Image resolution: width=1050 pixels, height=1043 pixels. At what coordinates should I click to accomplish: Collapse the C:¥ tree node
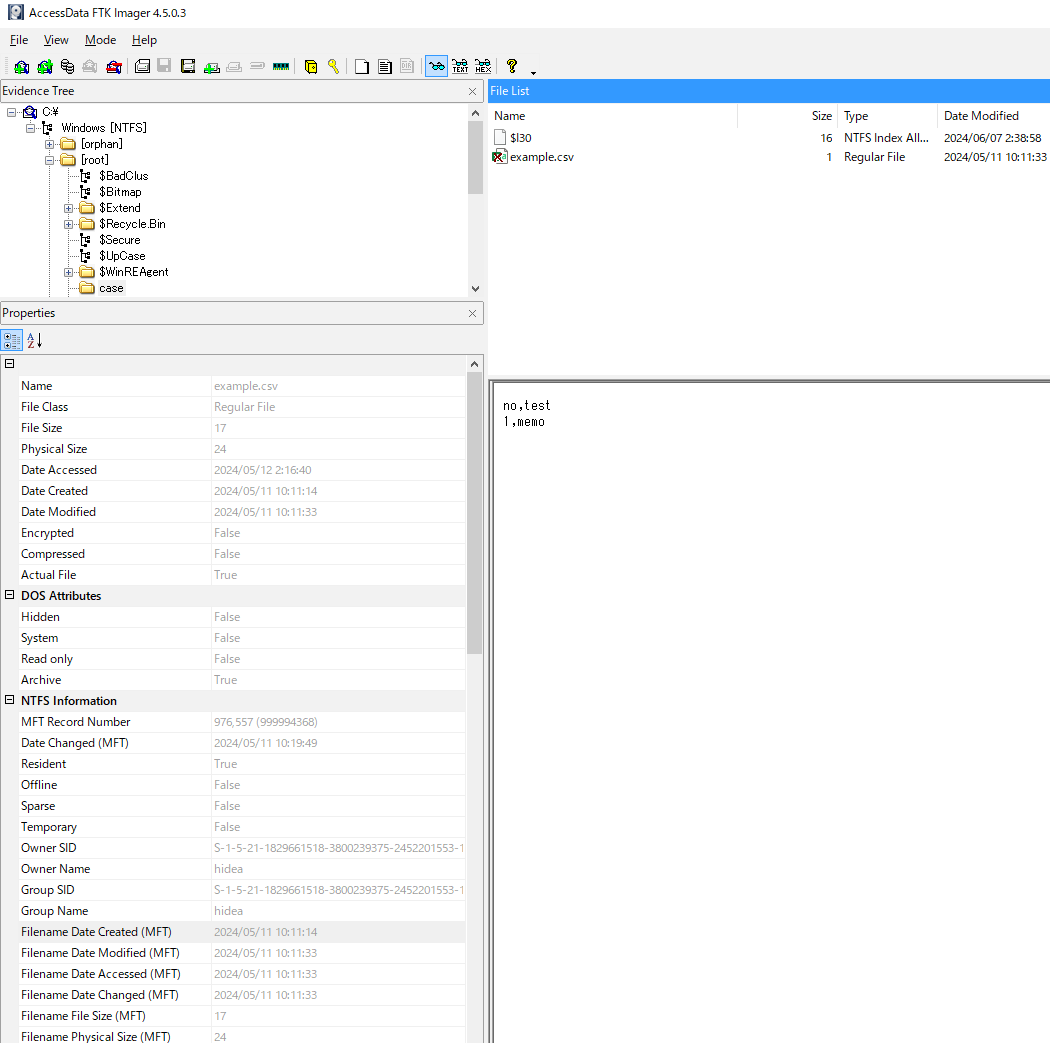pos(11,112)
